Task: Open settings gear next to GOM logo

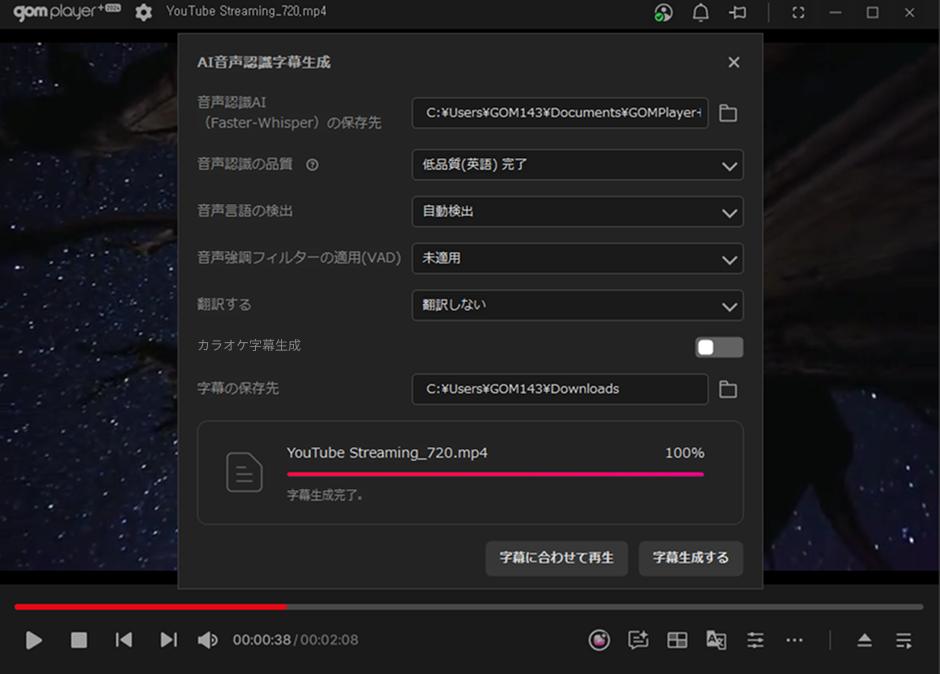Action: tap(144, 12)
